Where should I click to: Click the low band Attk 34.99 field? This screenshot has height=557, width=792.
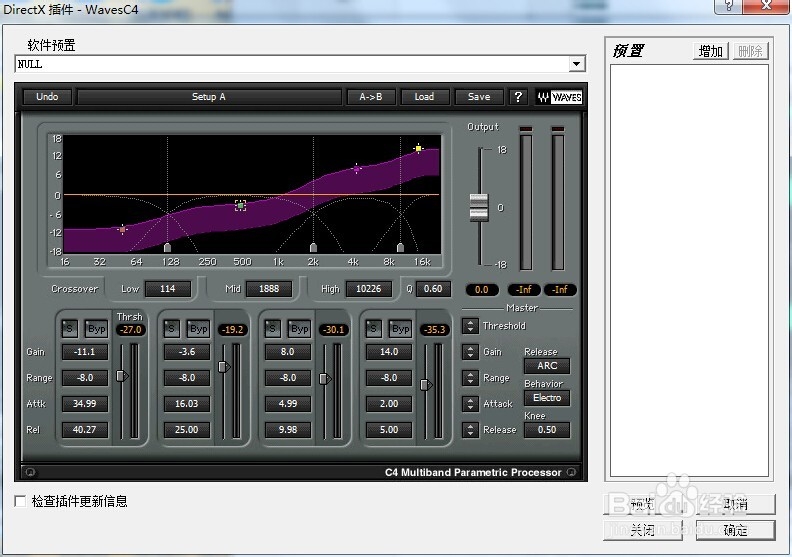pyautogui.click(x=85, y=403)
